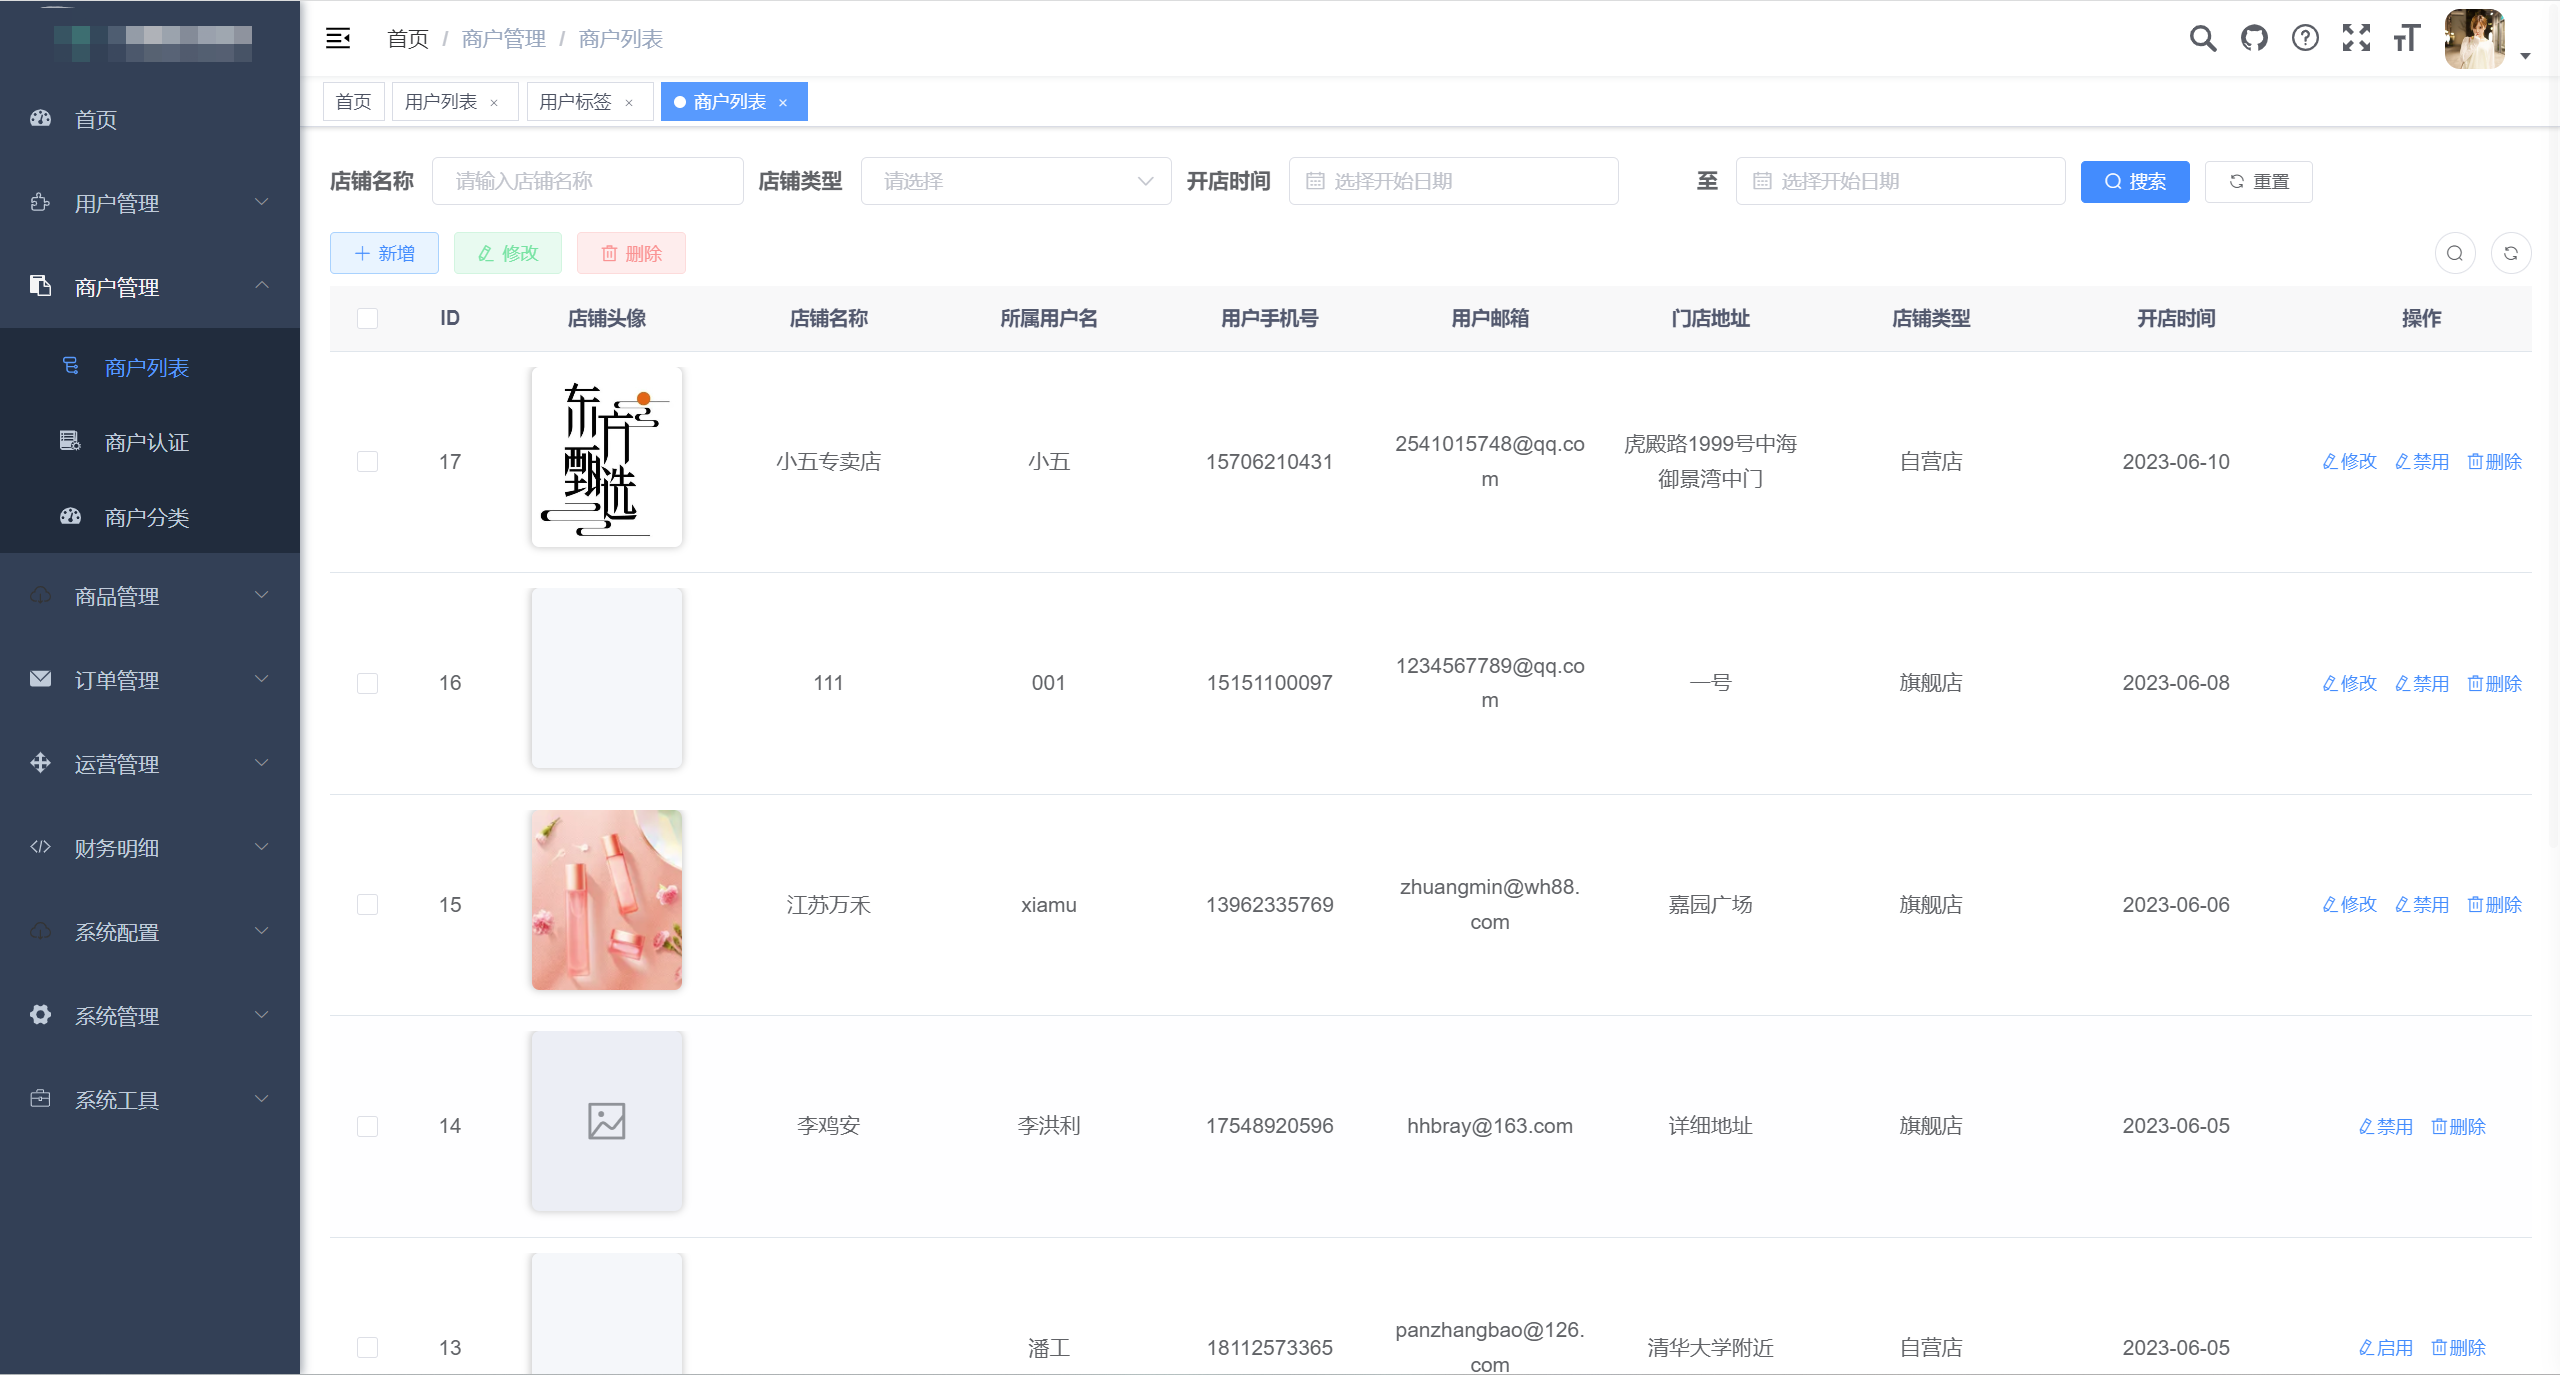Check the row with ID 17
Viewport: 2560px width, 1375px height.
tap(367, 461)
